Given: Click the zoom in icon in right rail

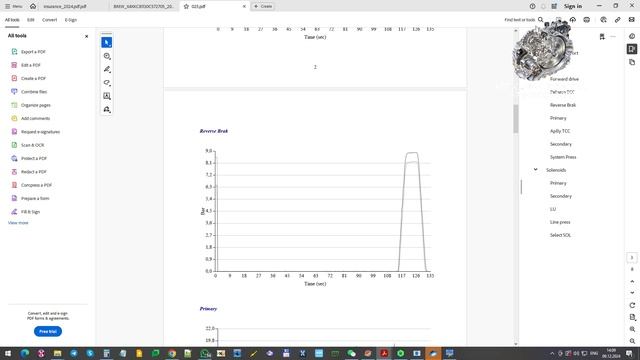Looking at the screenshot, I should (x=632, y=329).
